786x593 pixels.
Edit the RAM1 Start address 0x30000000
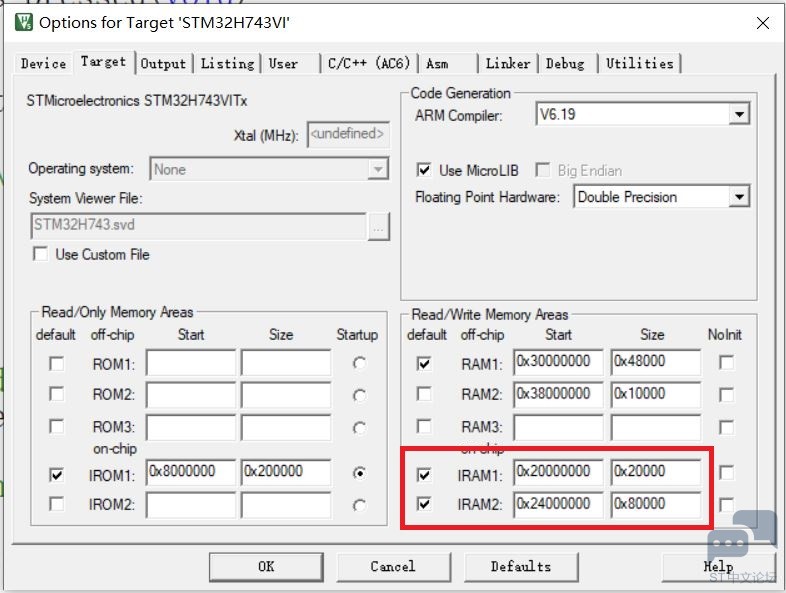pos(558,362)
